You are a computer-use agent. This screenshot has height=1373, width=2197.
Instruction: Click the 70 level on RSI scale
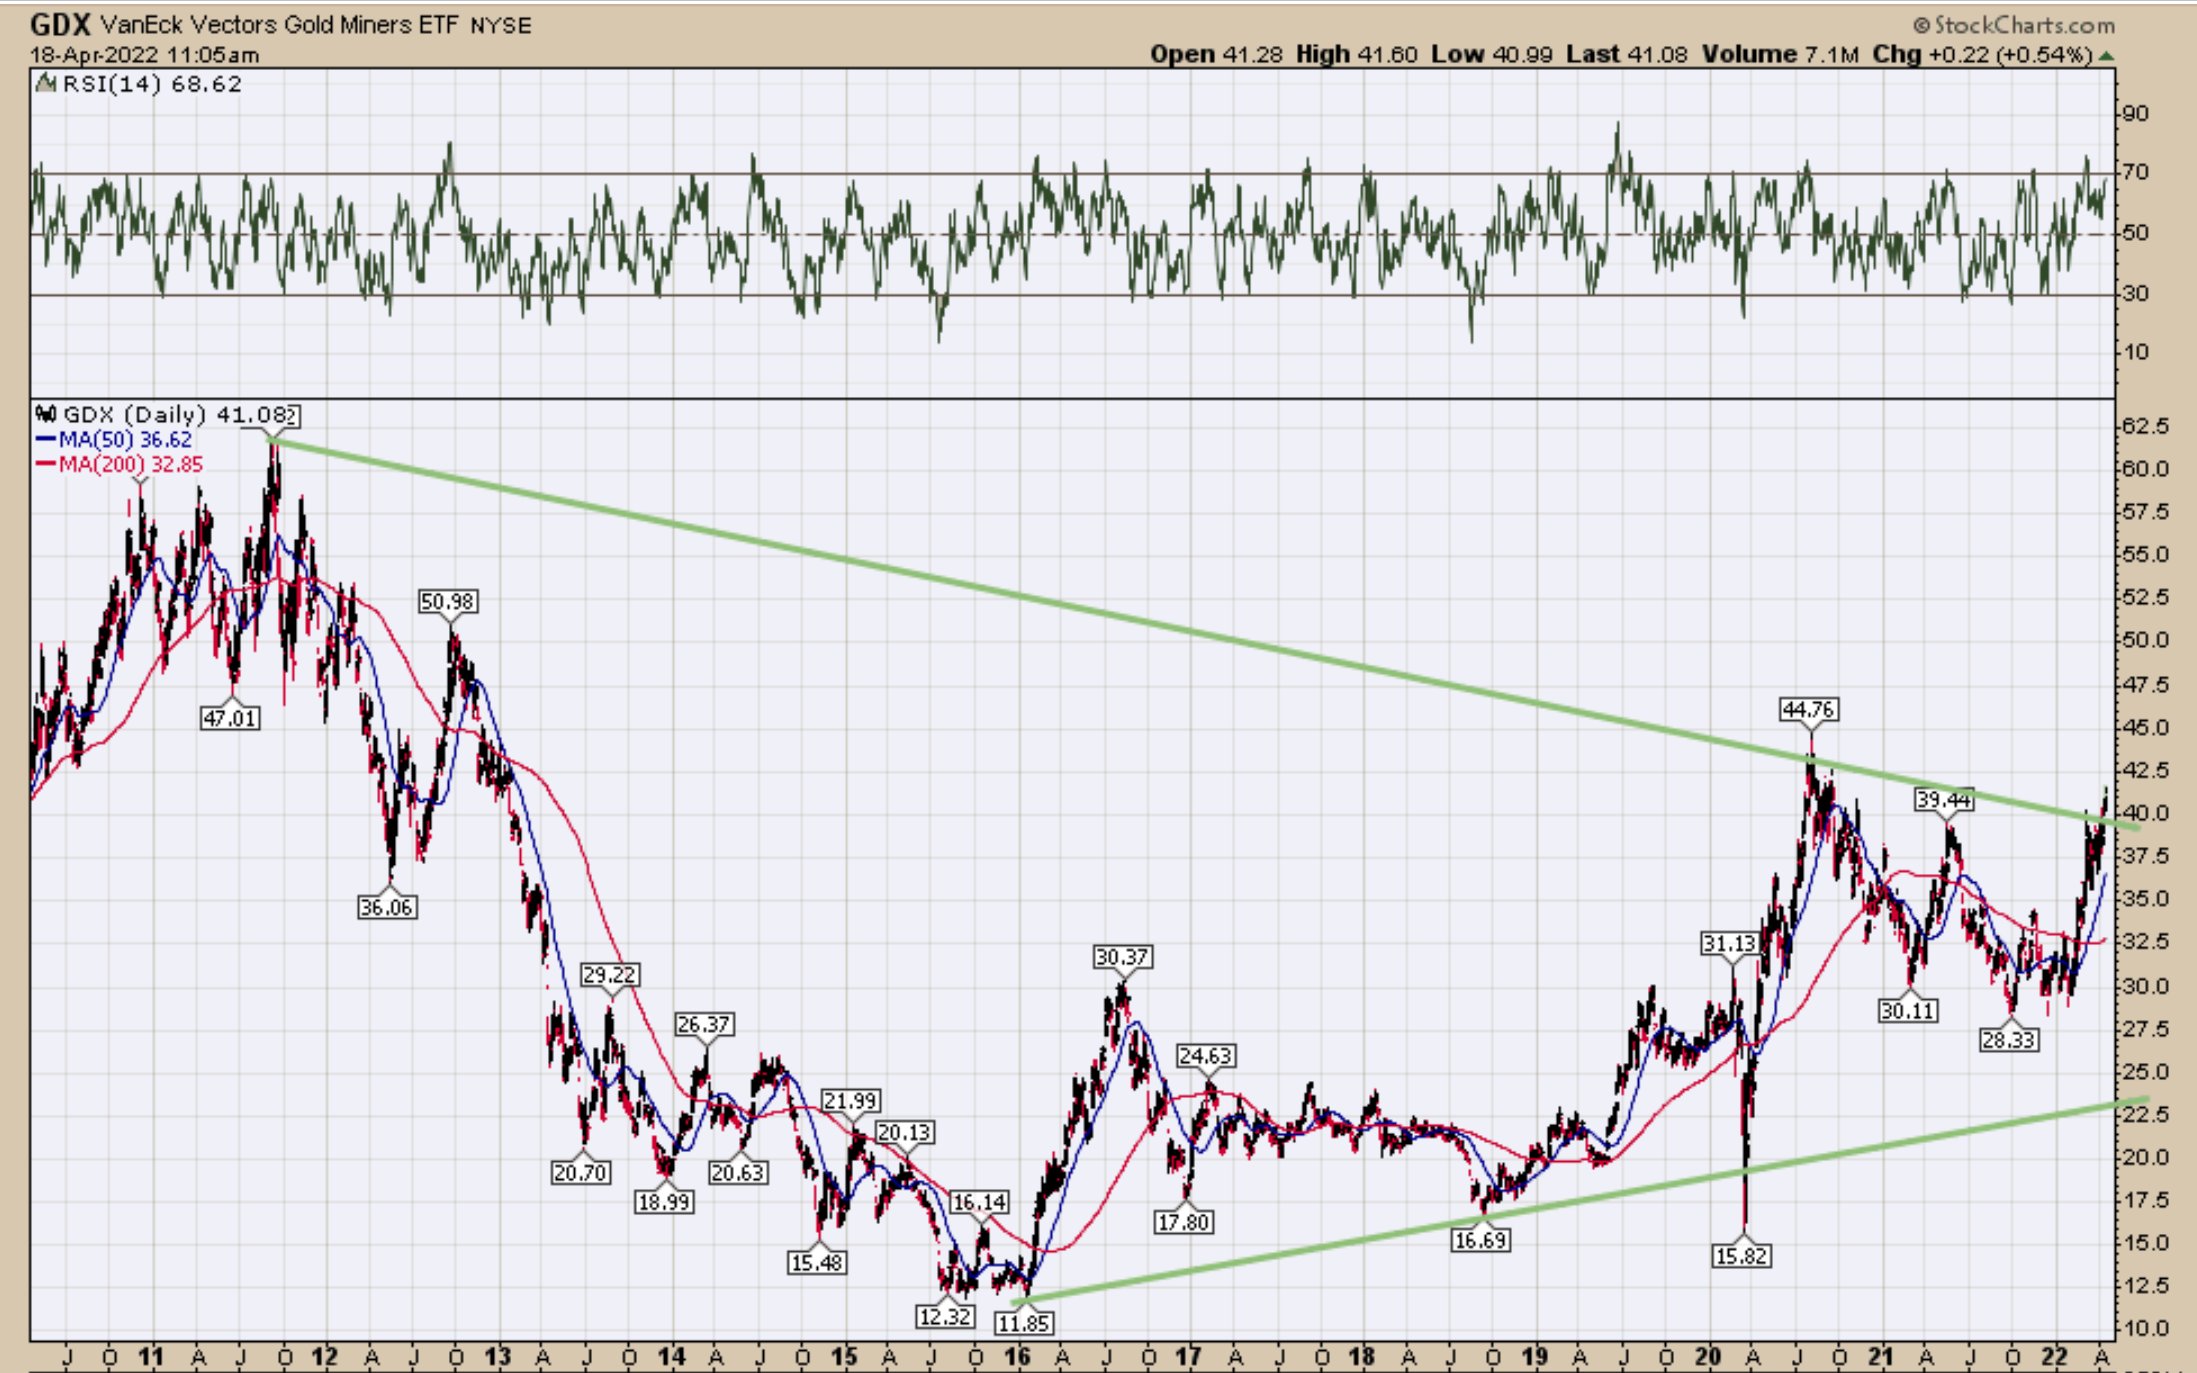[2135, 172]
